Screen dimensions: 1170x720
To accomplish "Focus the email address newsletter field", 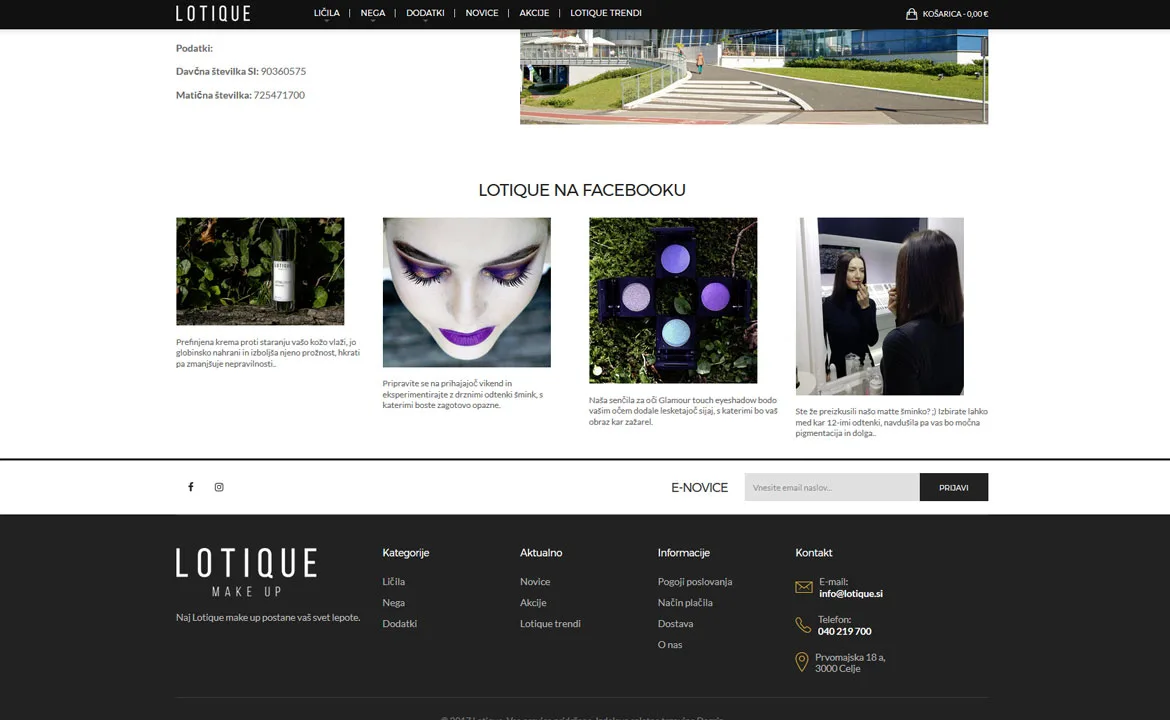I will 832,487.
